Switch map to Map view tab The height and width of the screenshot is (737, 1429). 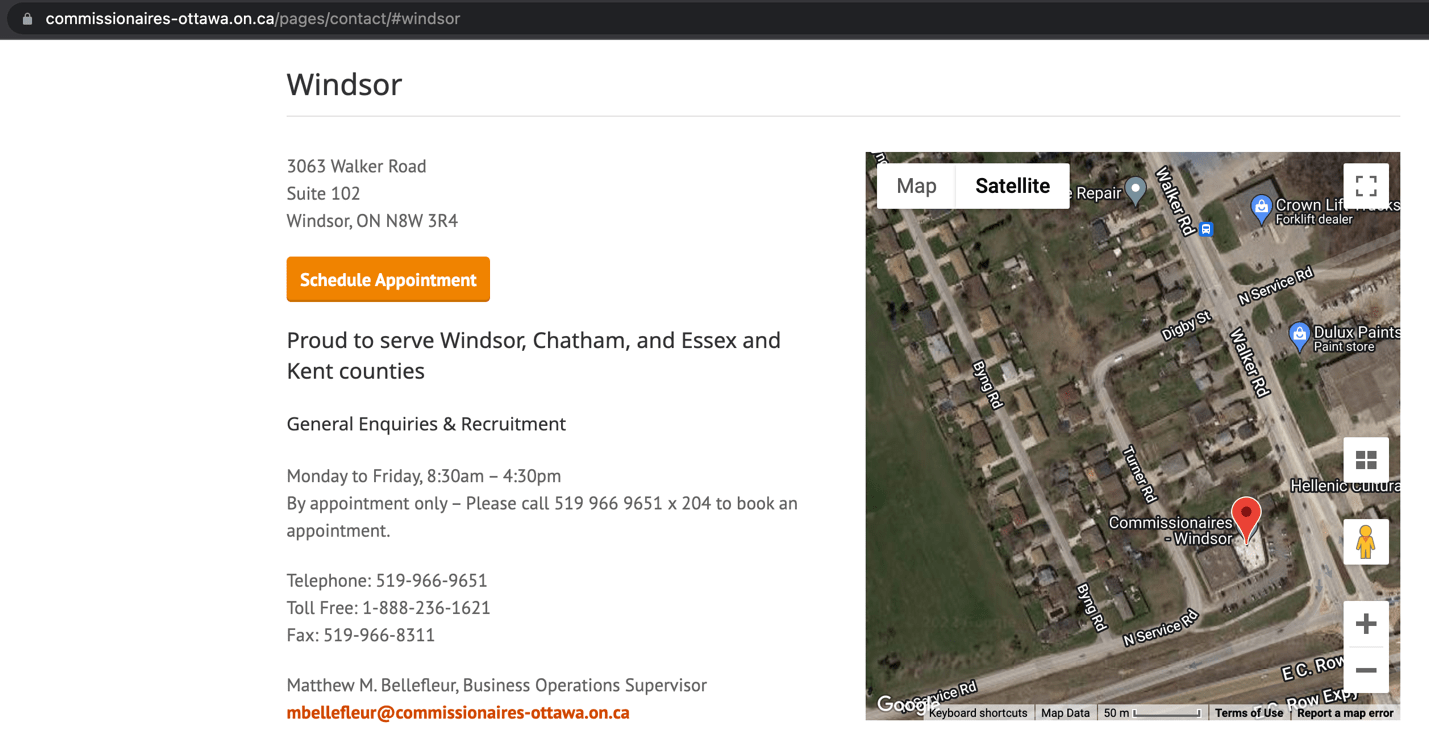pos(916,186)
